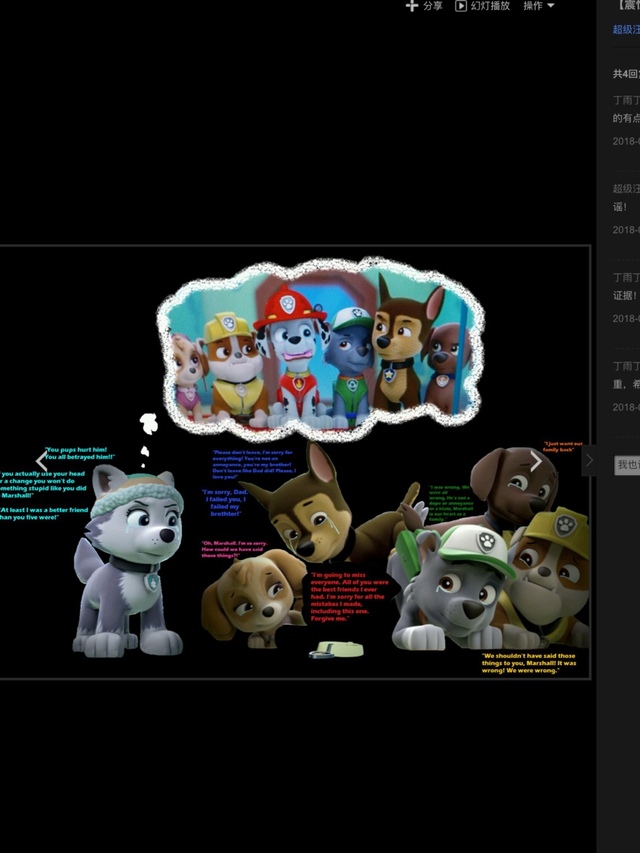Click the album title at sidebar top
This screenshot has width=640, height=853.
[626, 6]
